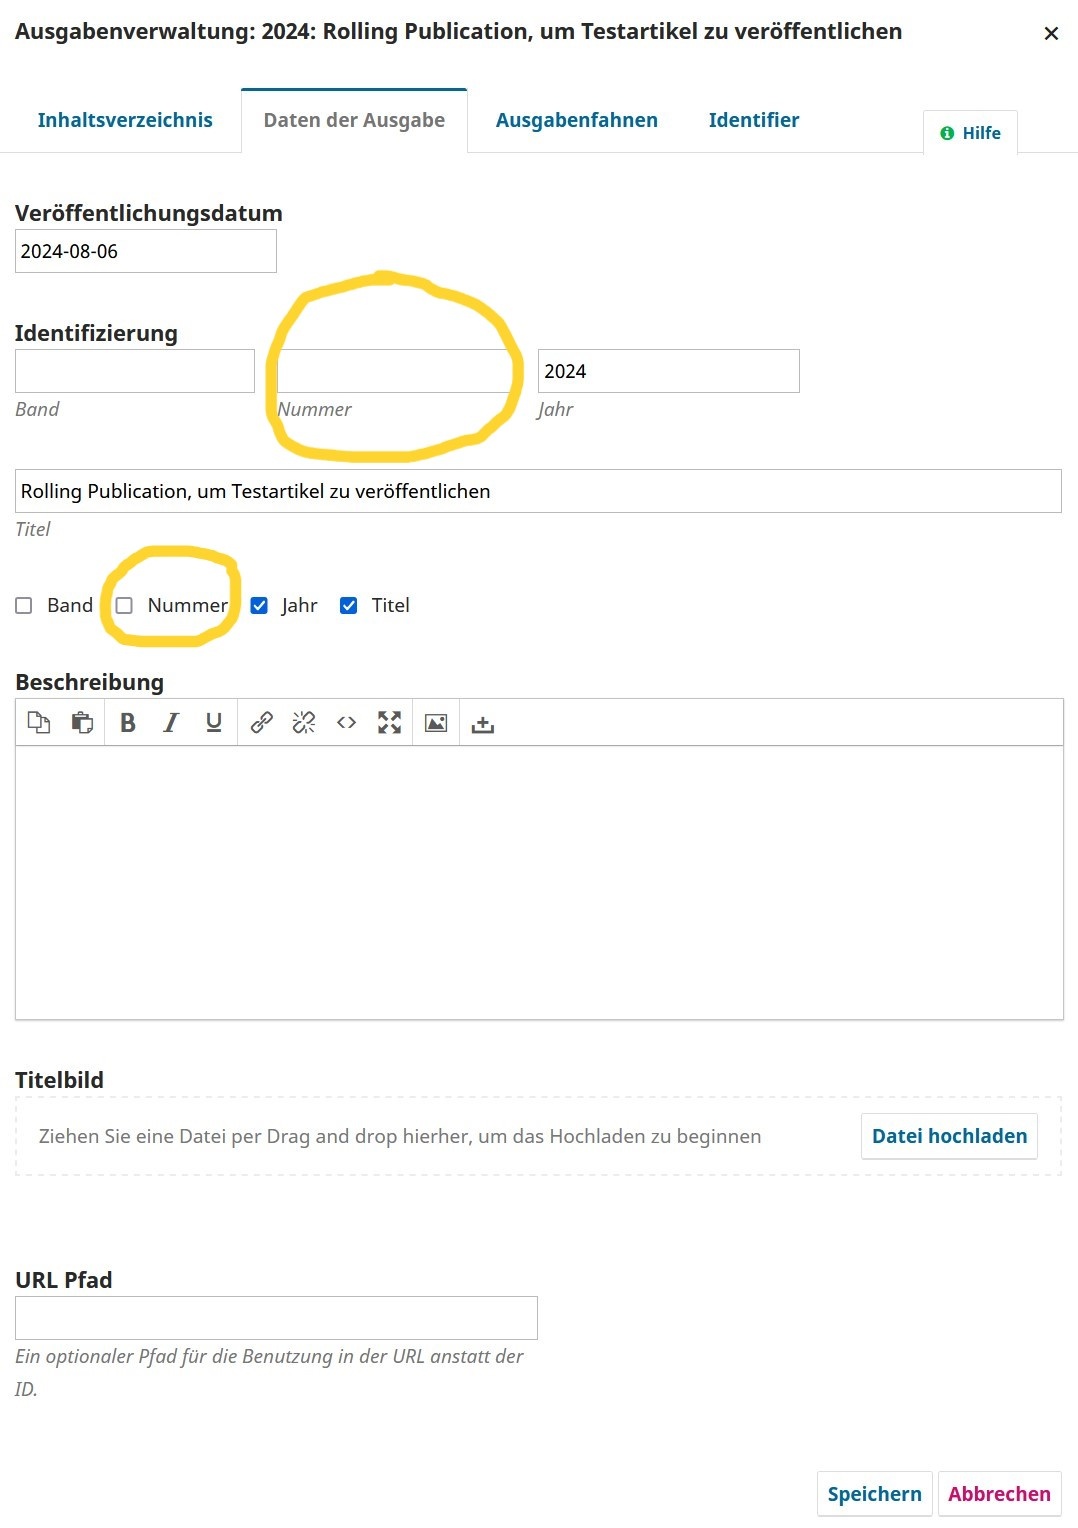Click the remove link icon
The image size is (1078, 1528).
pos(304,723)
